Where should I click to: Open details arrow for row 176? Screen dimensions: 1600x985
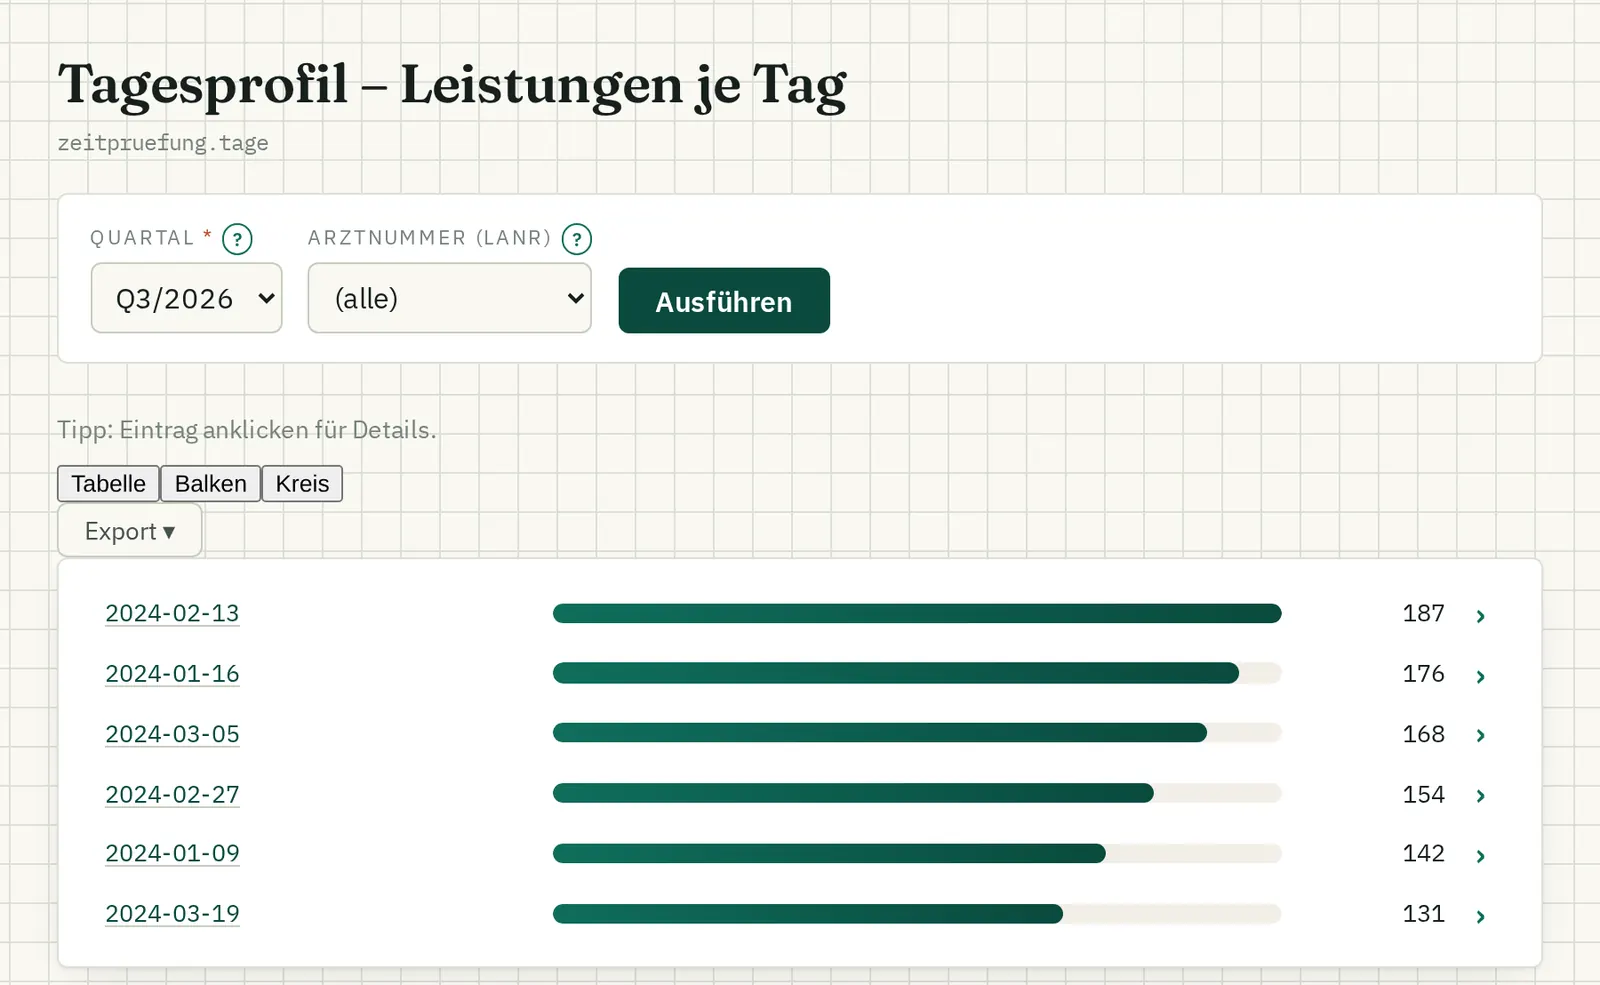[1481, 677]
